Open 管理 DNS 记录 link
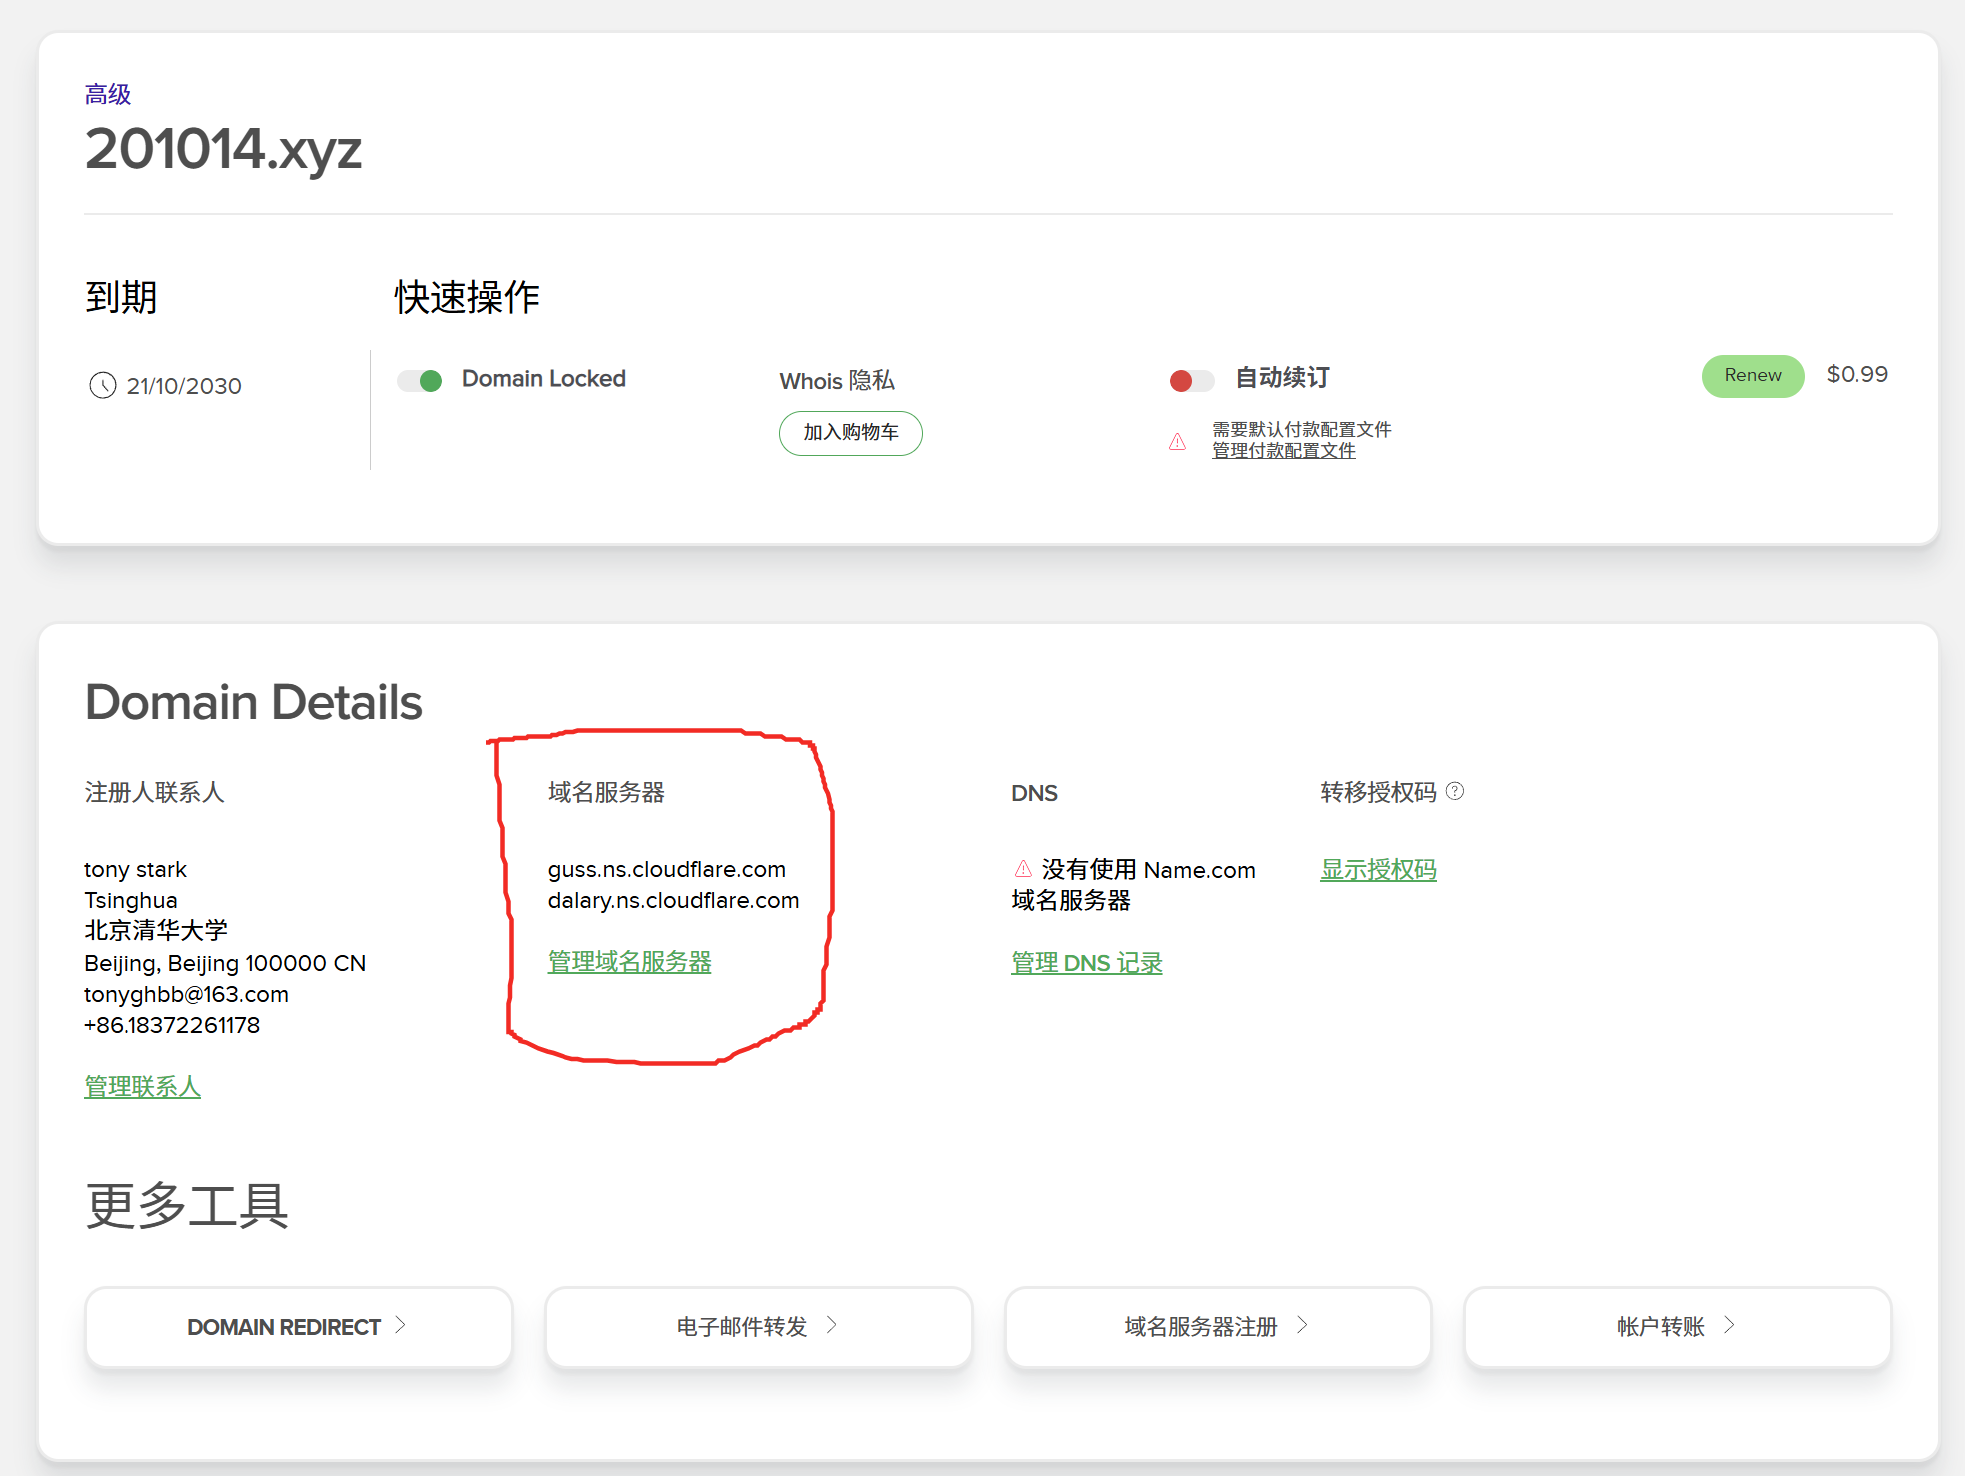Screen dimensions: 1965x1476 pyautogui.click(x=1086, y=963)
